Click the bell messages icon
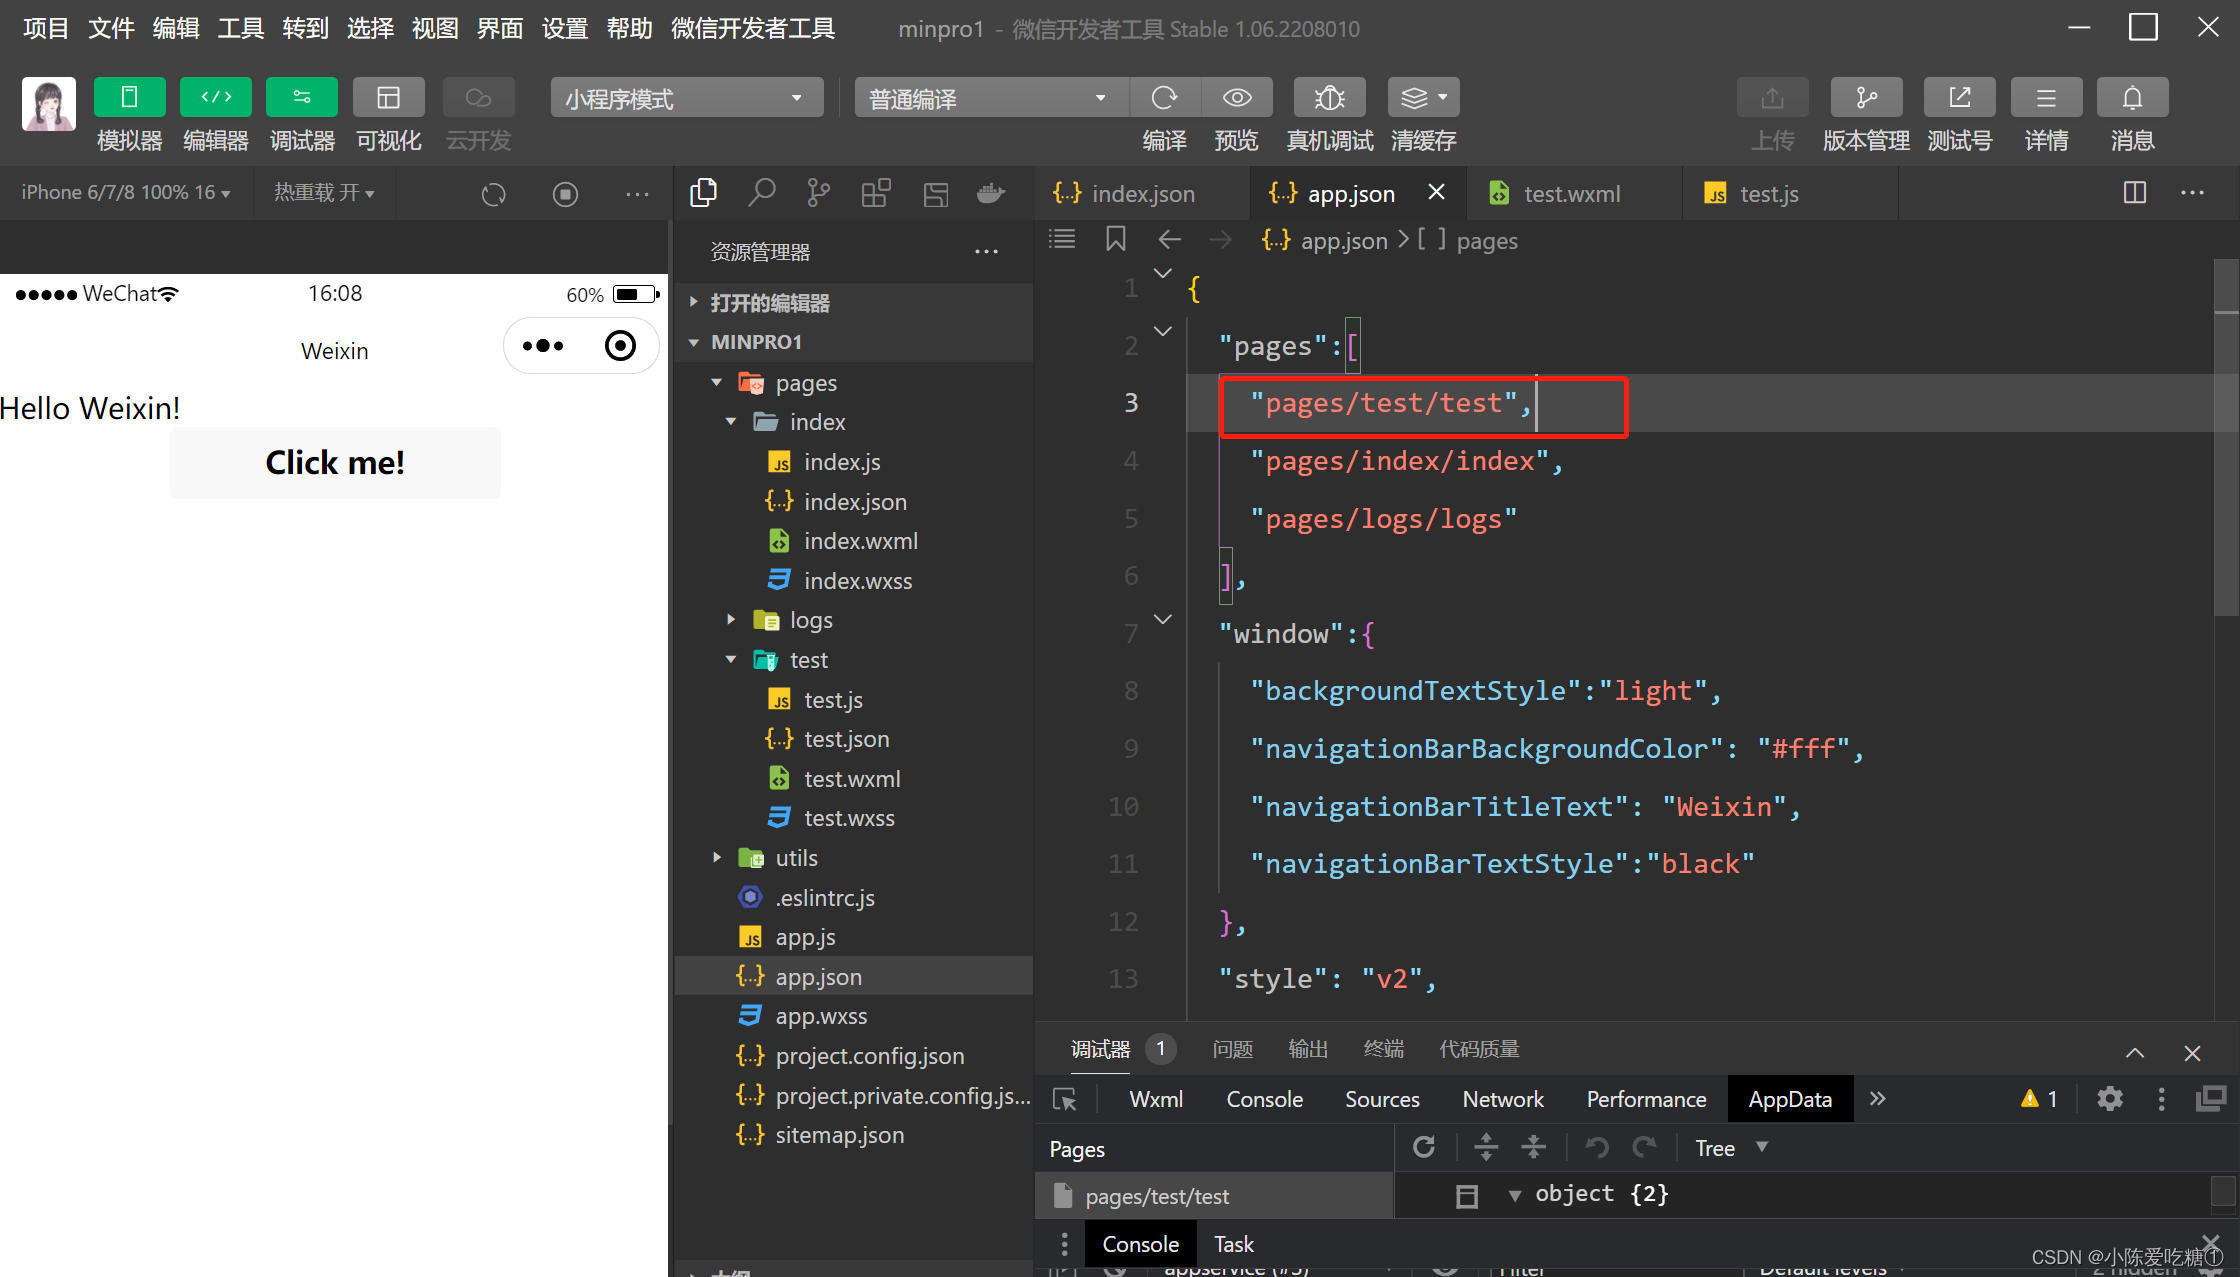 2132,98
